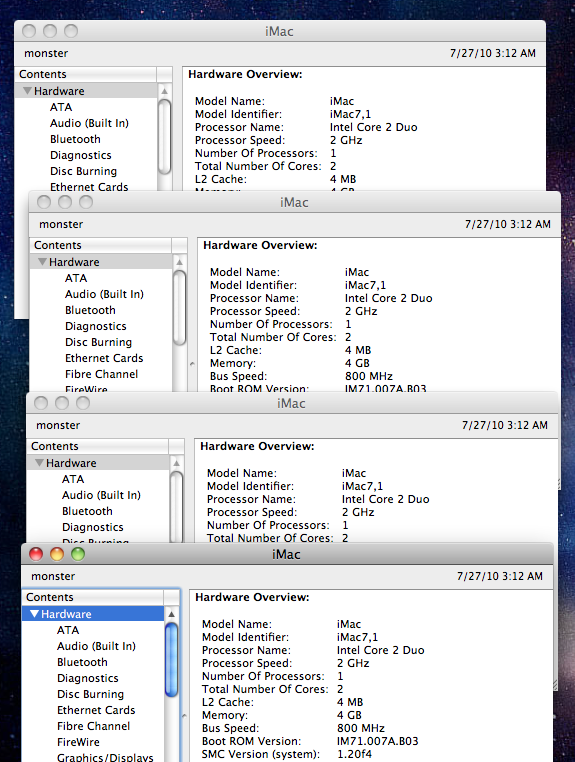Image resolution: width=575 pixels, height=762 pixels.
Task: Collapse Hardware triangle in window directly behind active one
Action: point(39,463)
